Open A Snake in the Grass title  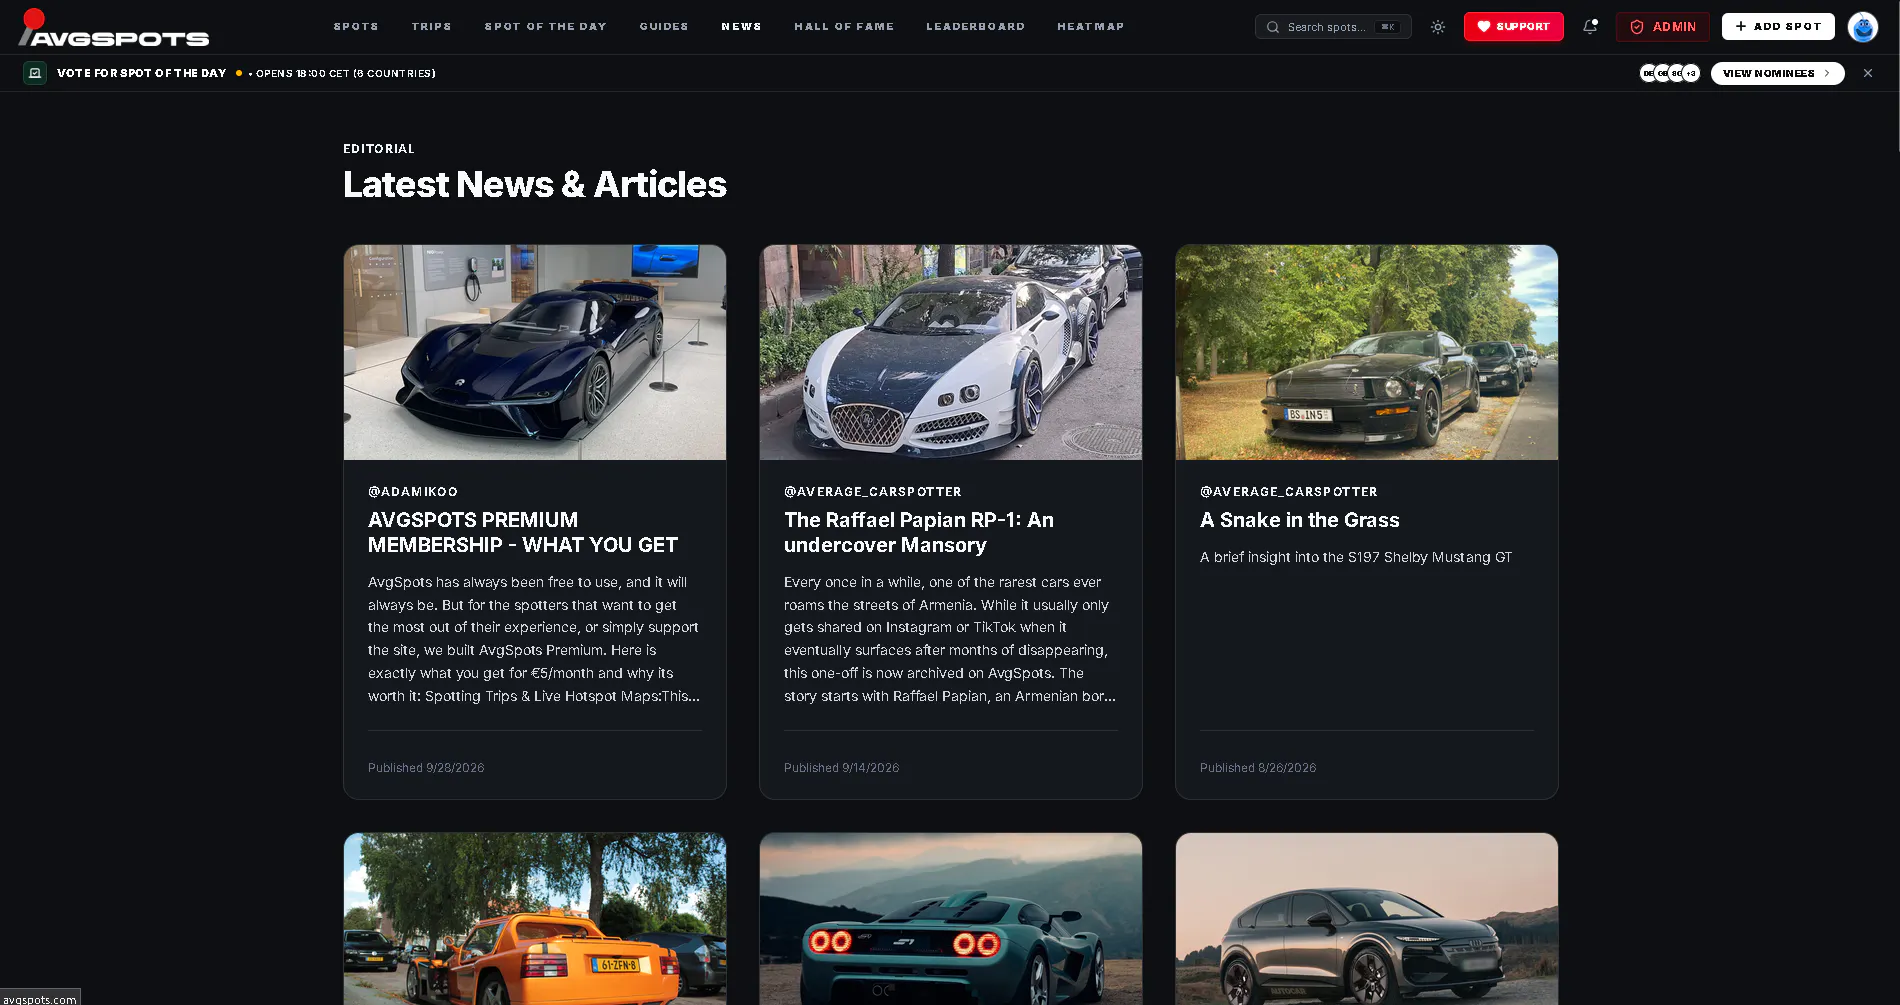[1299, 520]
